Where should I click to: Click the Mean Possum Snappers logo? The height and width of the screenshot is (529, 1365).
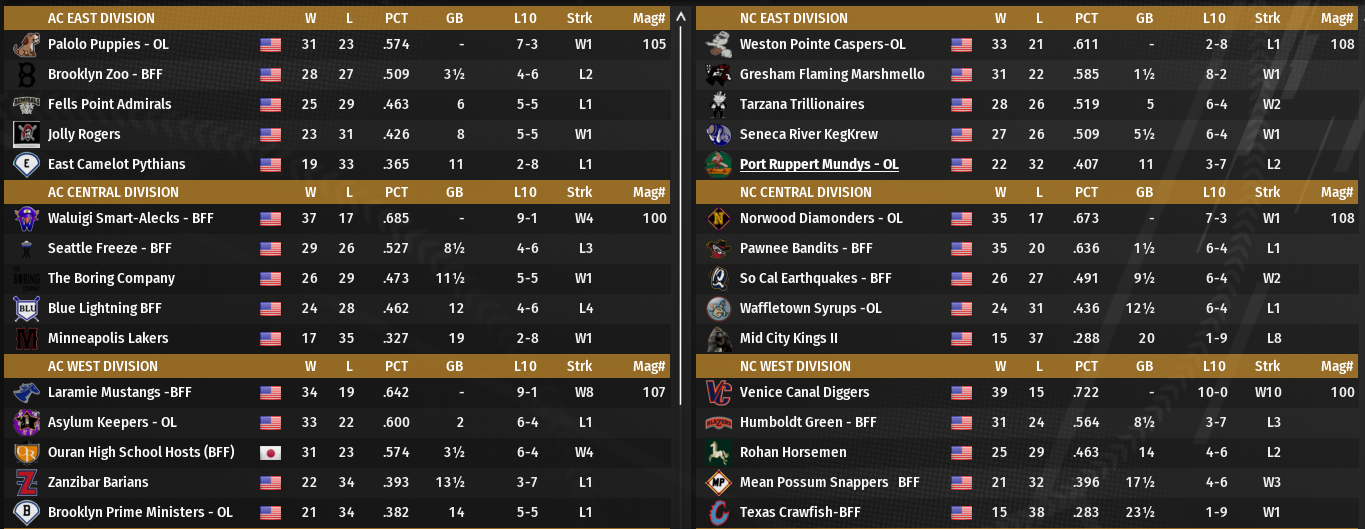pos(718,483)
